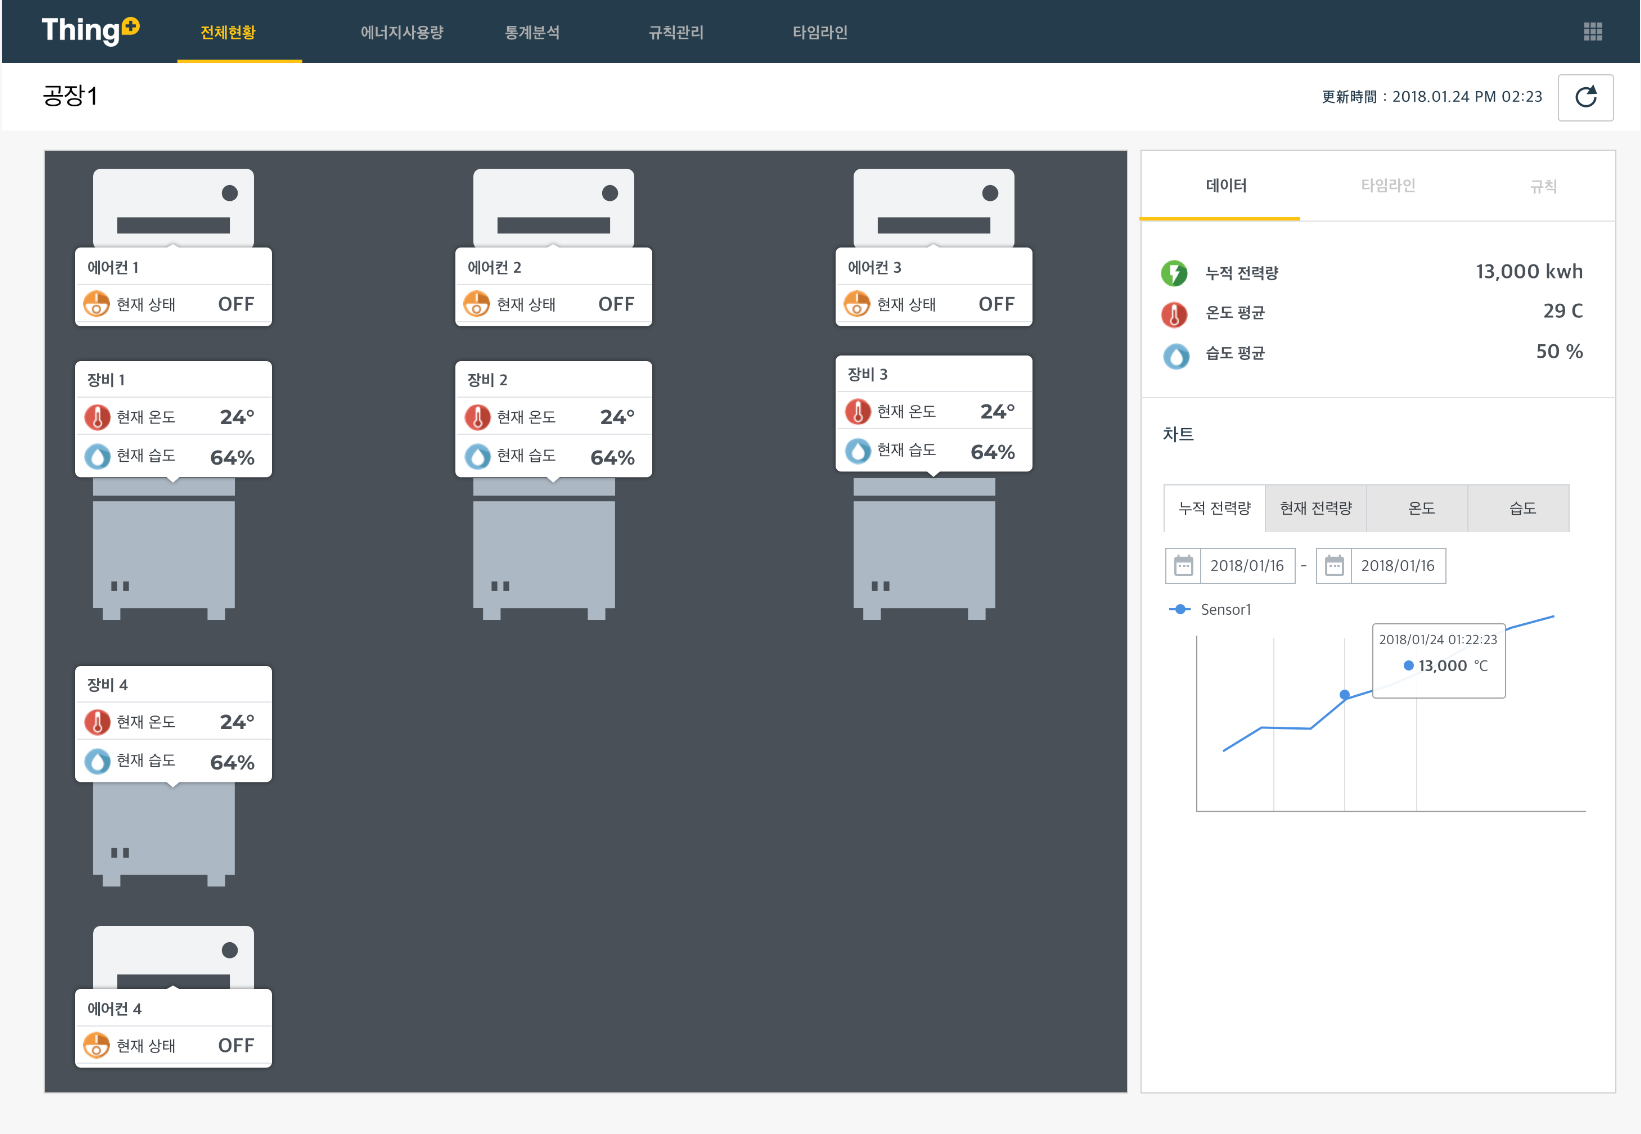This screenshot has height=1134, width=1641.
Task: Select the 장비 4 machine image
Action: click(164, 835)
